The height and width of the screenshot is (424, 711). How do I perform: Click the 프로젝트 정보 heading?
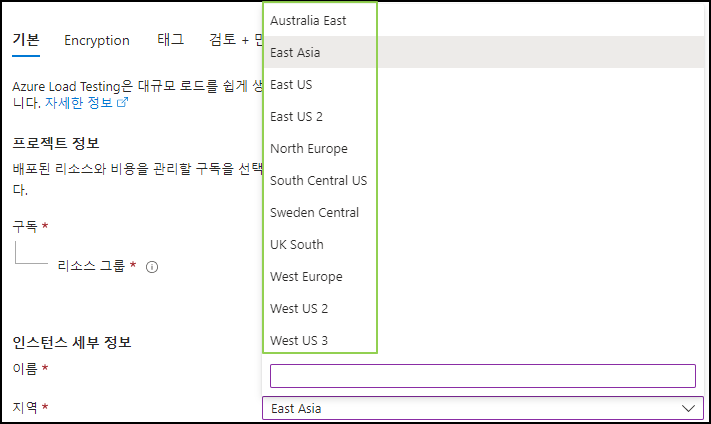tap(56, 143)
